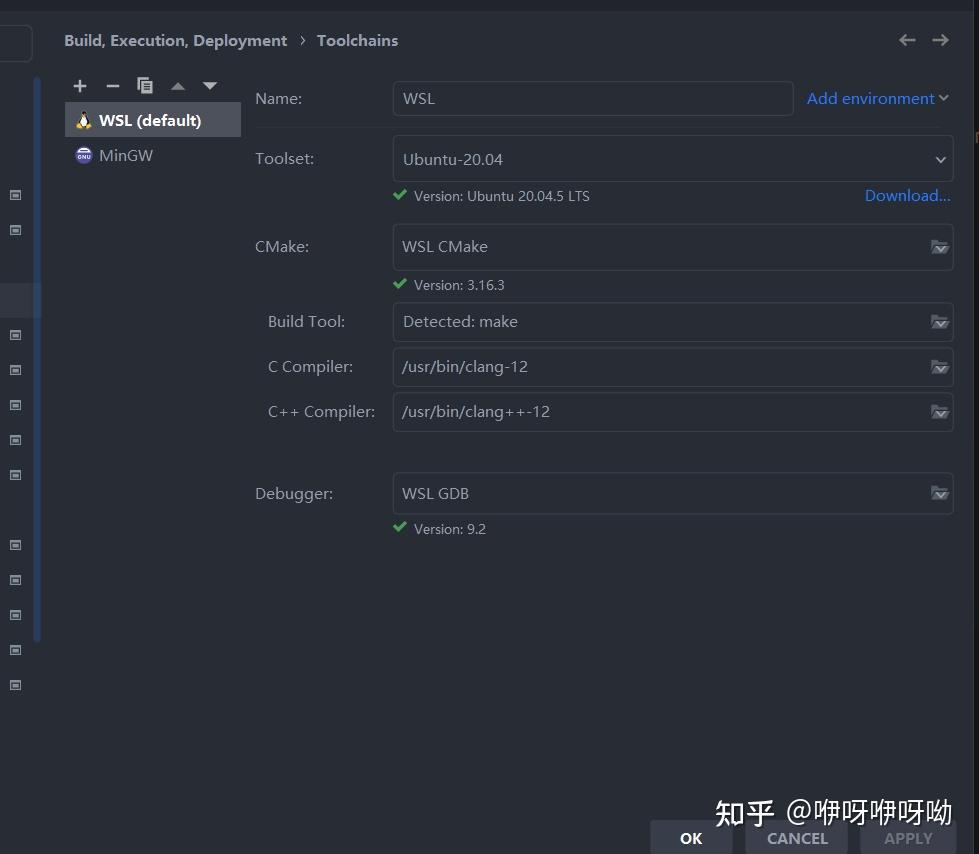The height and width of the screenshot is (854, 979).
Task: Confirm settings with the OK button
Action: click(x=690, y=838)
